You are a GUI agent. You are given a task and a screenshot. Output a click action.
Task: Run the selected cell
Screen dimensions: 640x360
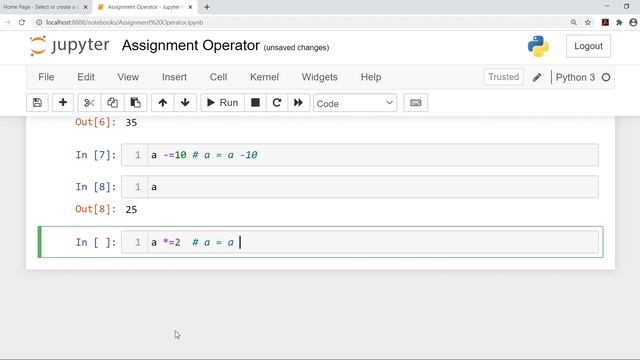pos(222,102)
